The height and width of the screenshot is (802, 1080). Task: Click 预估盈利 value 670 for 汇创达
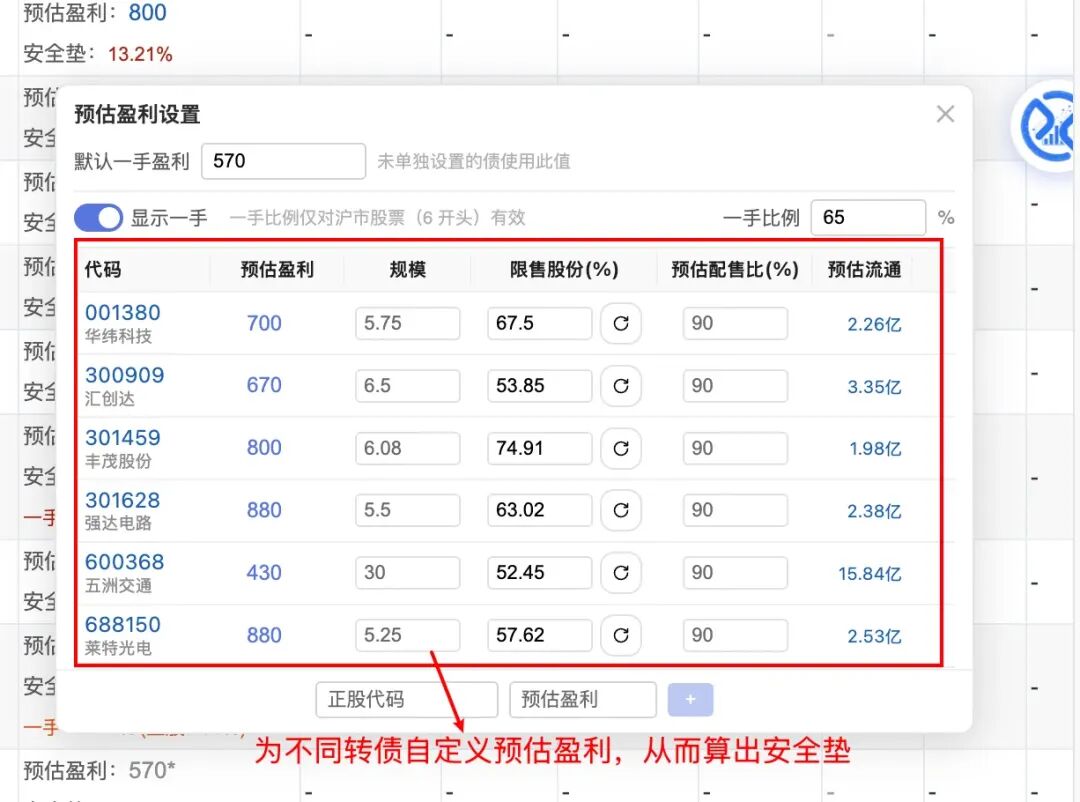pos(264,385)
